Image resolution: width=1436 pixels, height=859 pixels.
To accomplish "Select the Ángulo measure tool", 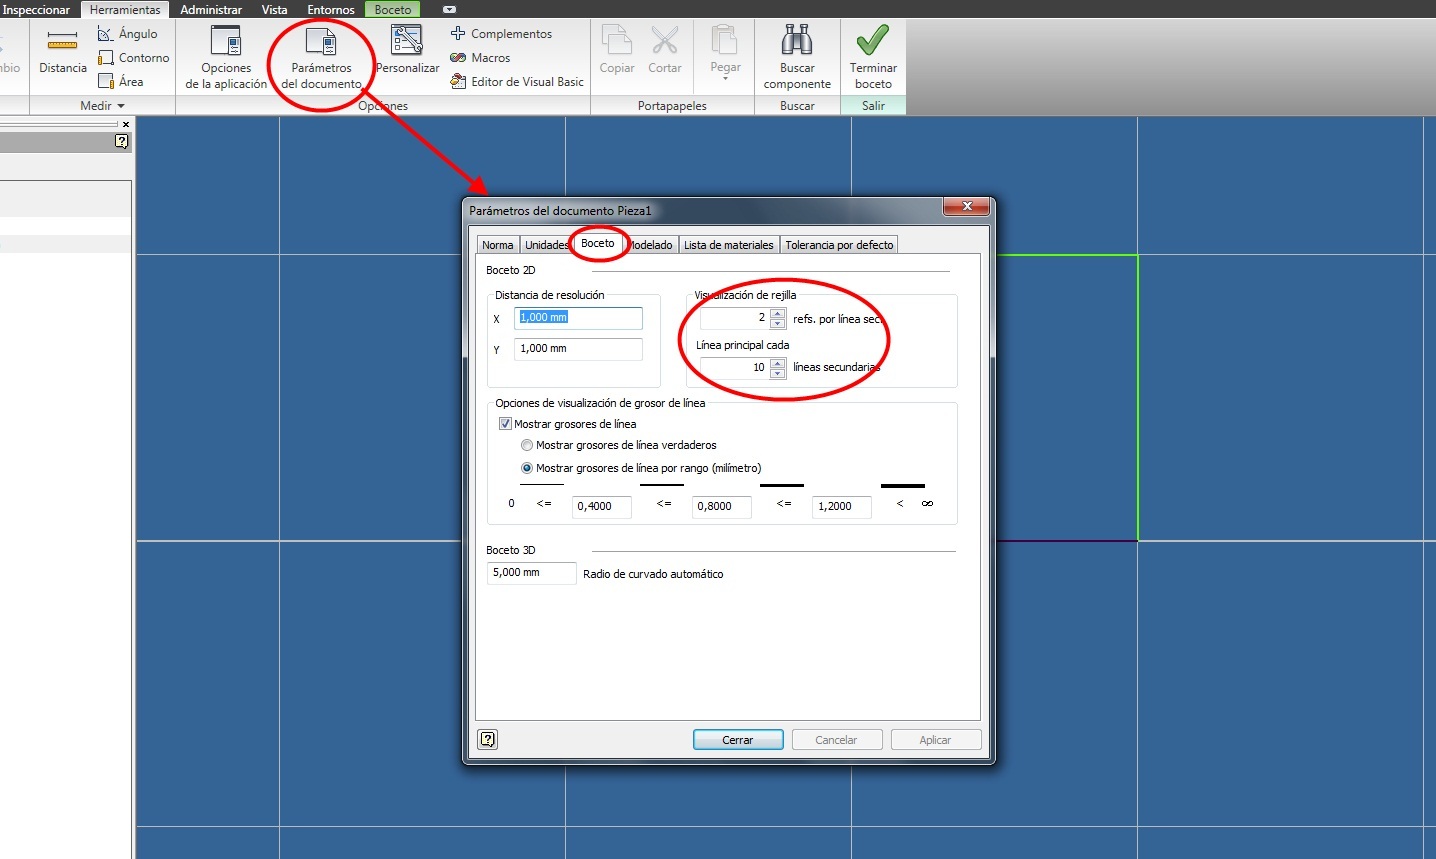I will click(x=128, y=34).
